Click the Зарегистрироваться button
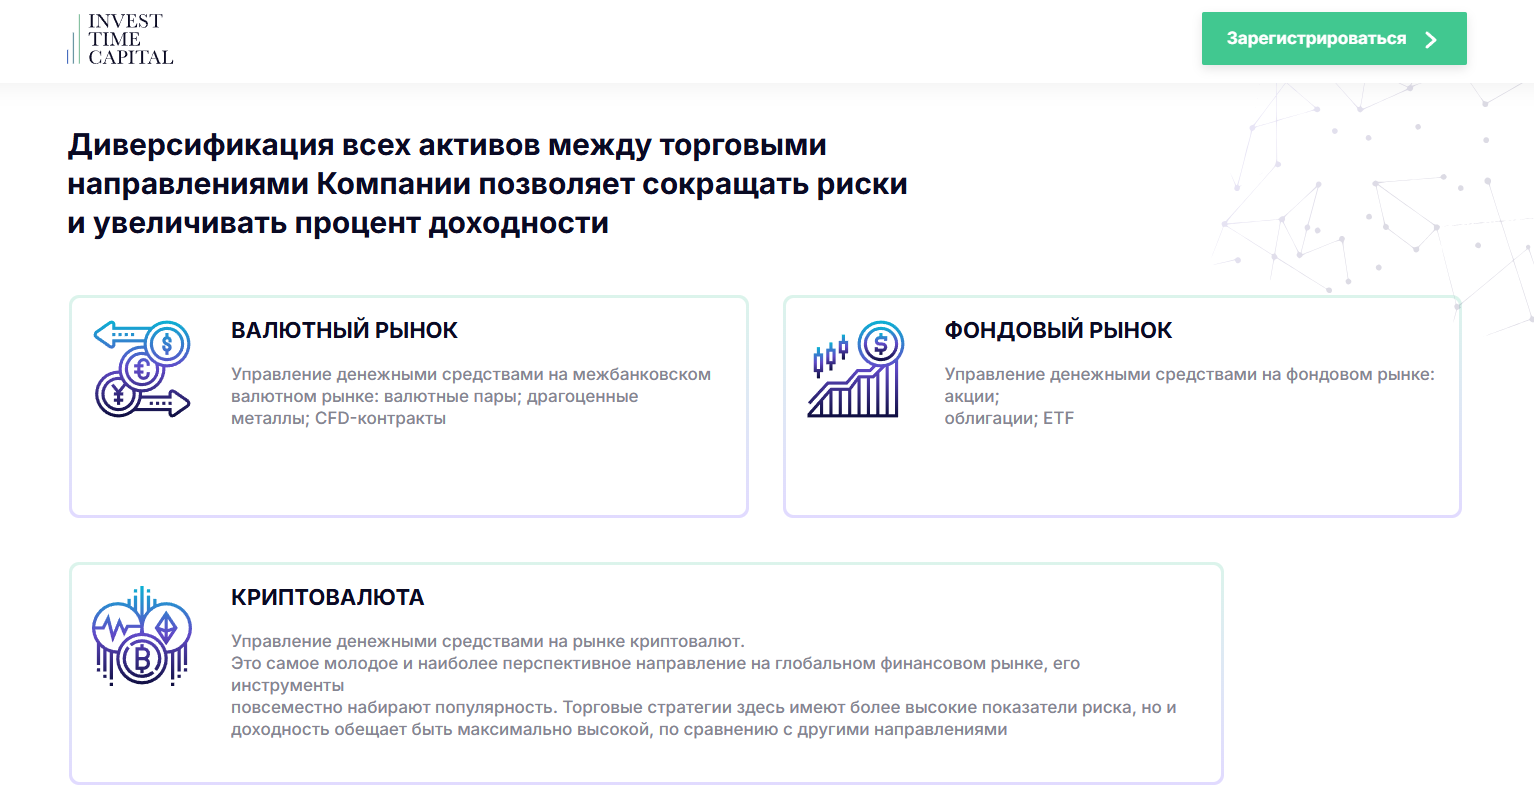 pyautogui.click(x=1334, y=39)
